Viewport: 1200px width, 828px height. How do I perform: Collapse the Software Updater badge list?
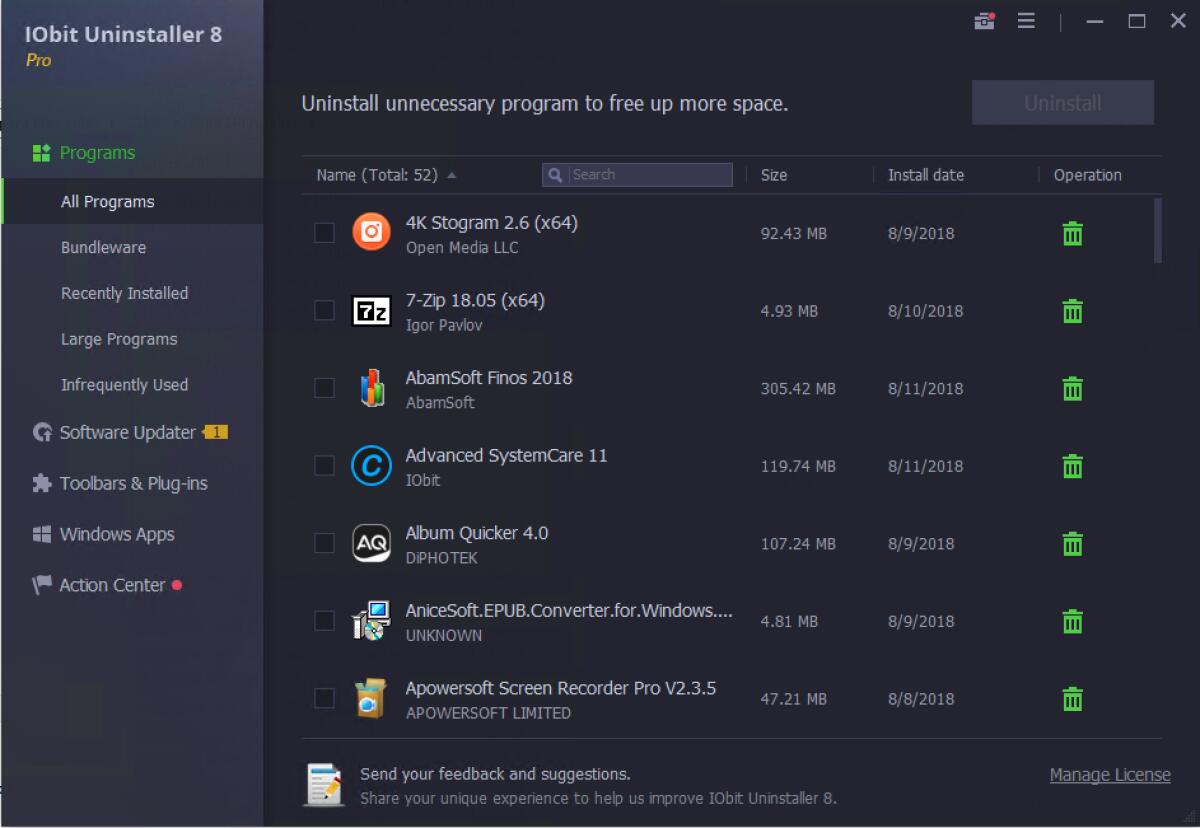(x=216, y=432)
